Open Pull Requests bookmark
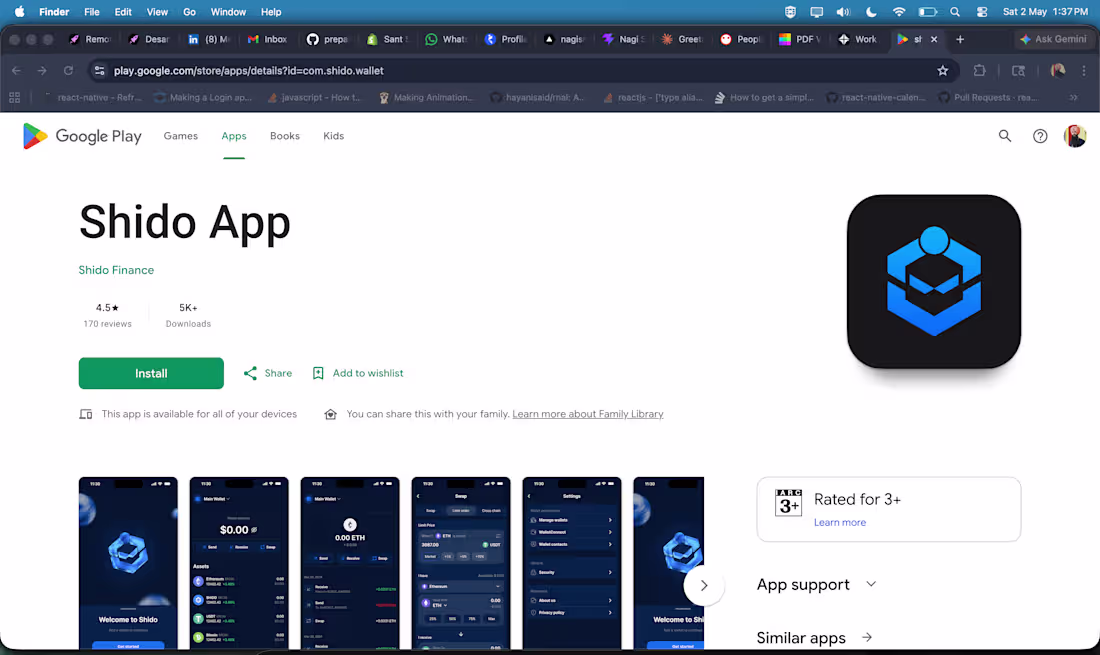Viewport: 1100px width, 655px height. click(x=987, y=97)
